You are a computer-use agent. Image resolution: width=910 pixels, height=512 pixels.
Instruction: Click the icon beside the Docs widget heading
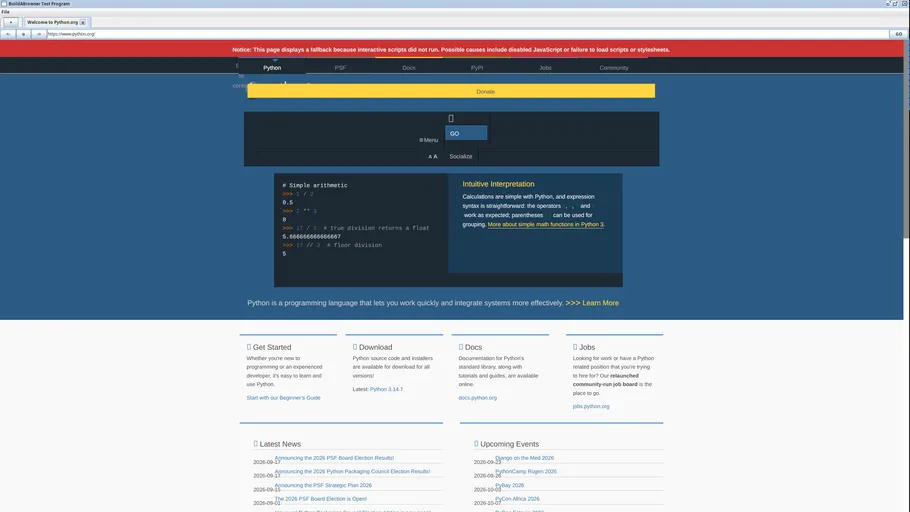(x=461, y=347)
